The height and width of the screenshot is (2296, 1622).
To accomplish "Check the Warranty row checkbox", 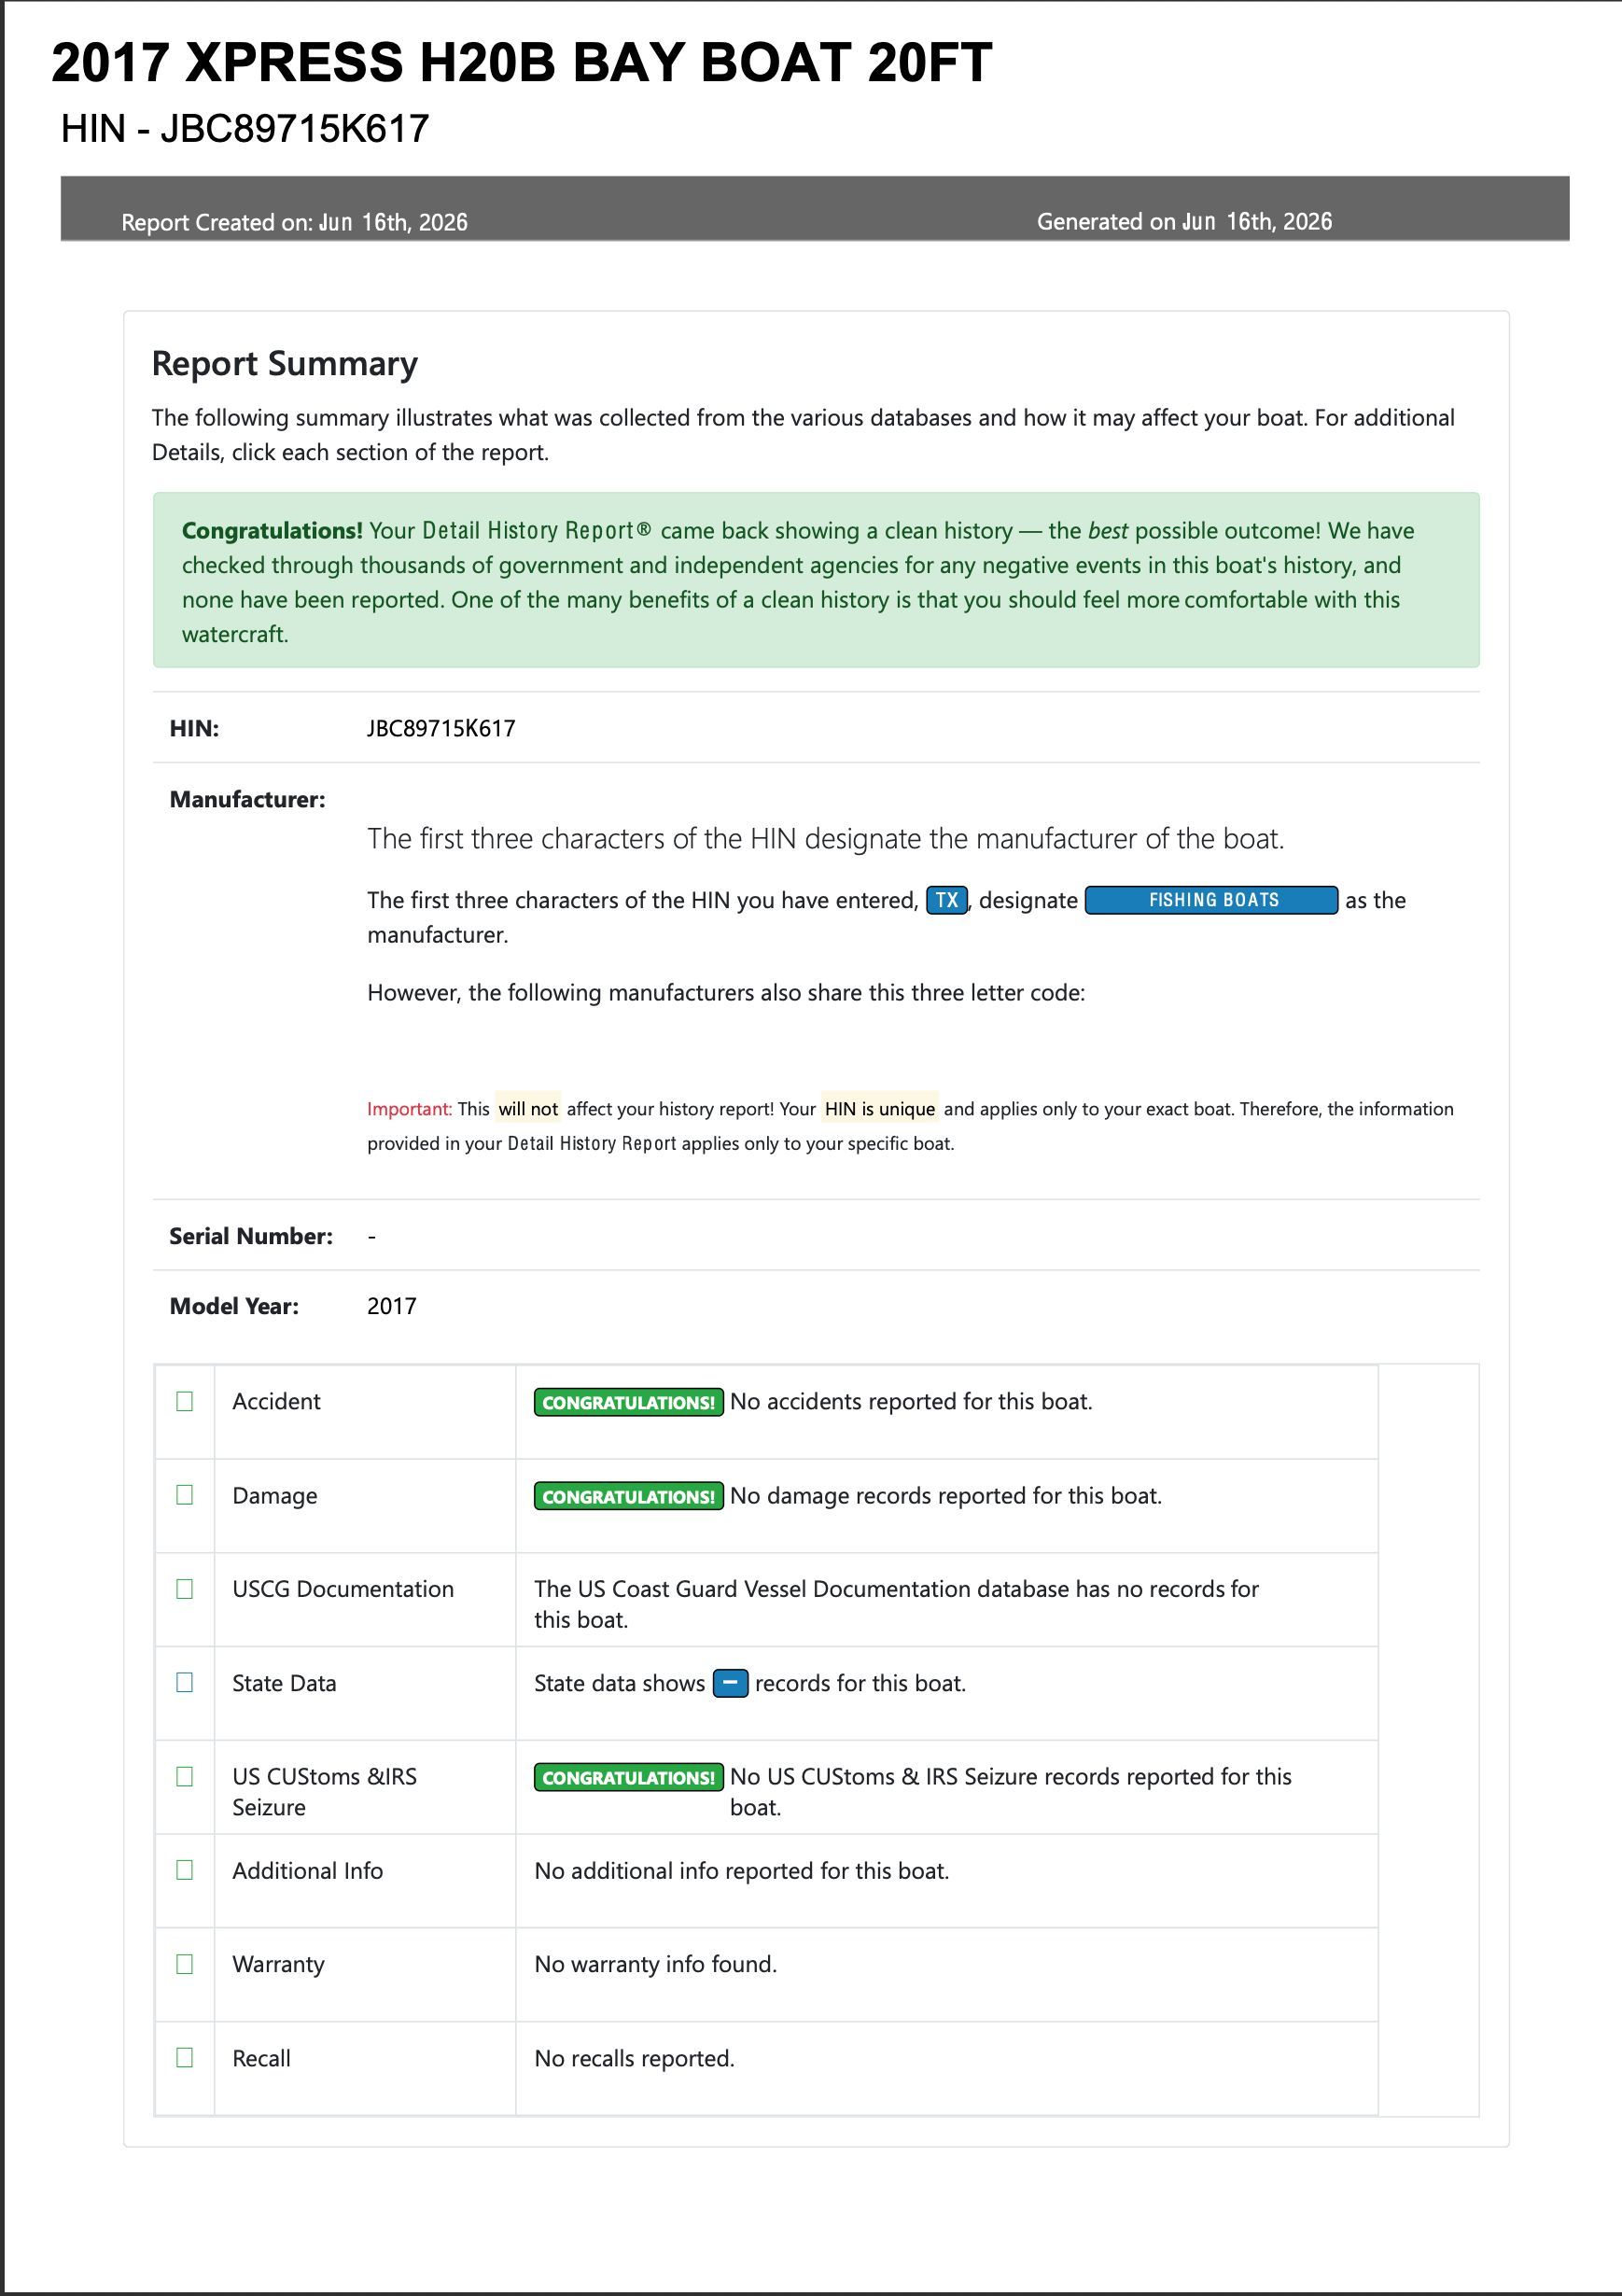I will coord(184,1963).
